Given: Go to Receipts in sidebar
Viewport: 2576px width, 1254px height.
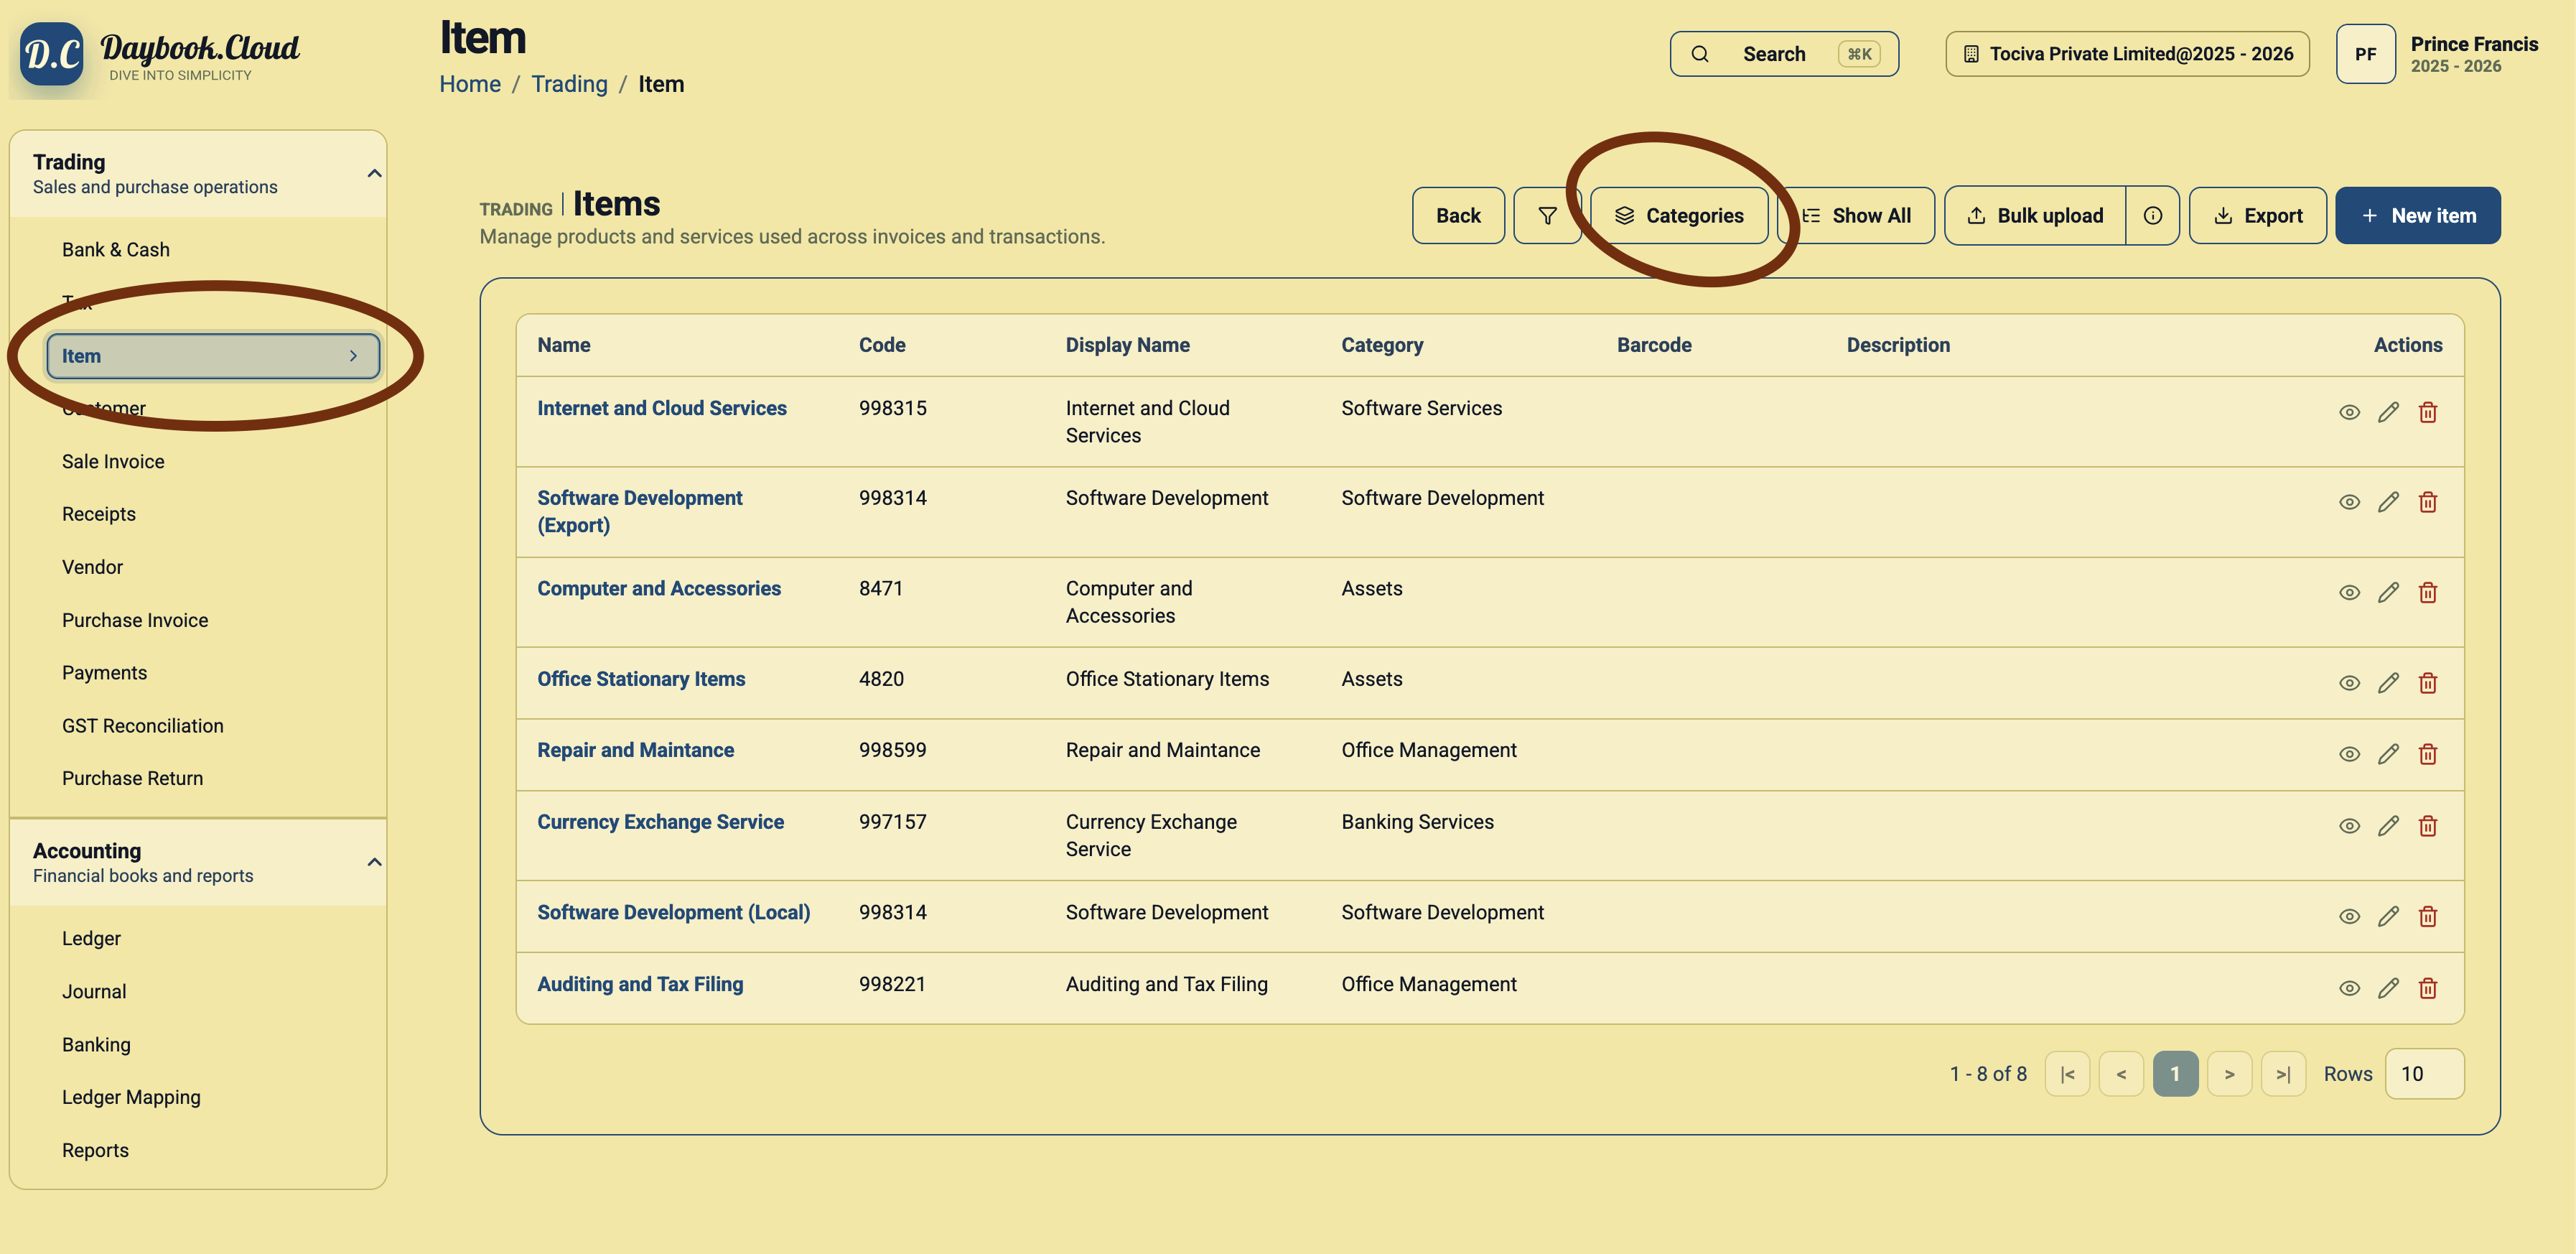Looking at the screenshot, I should point(99,514).
